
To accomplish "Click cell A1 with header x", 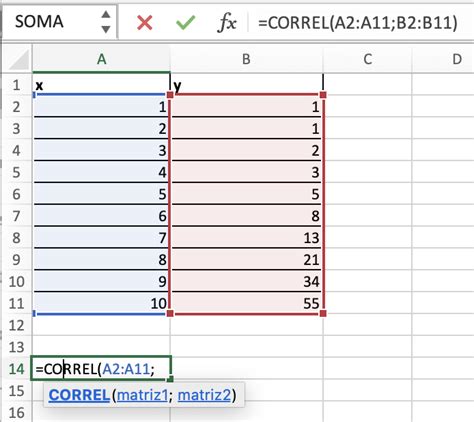I will coord(101,85).
